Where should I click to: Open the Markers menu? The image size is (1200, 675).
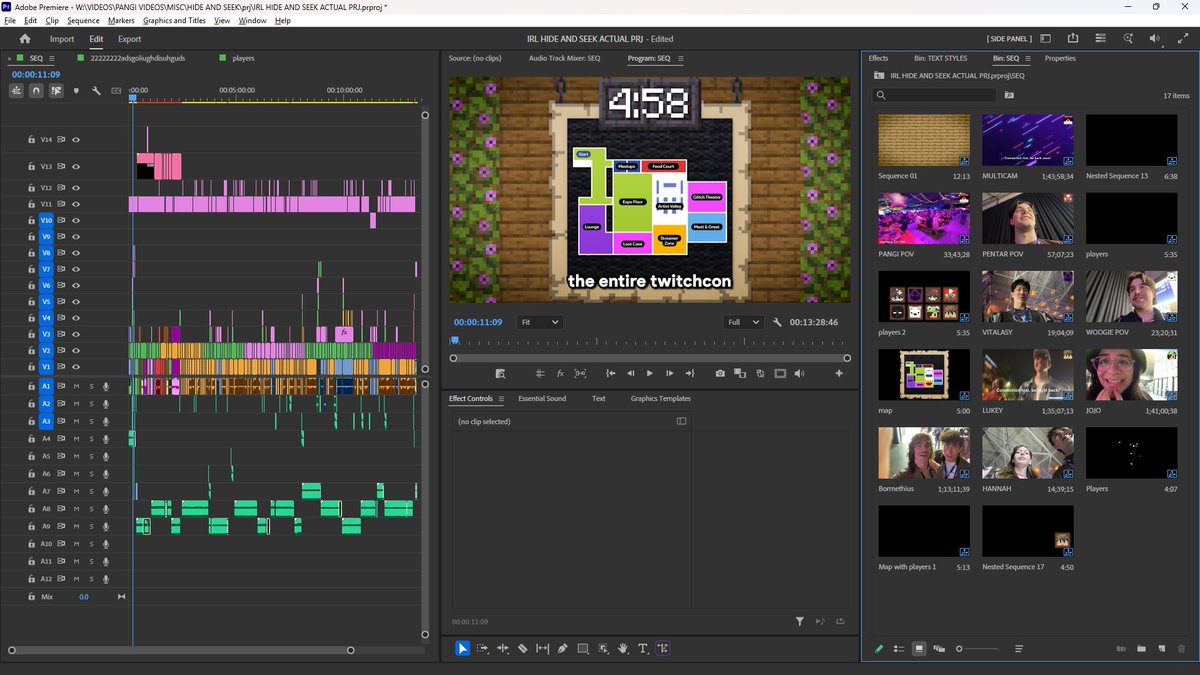(x=121, y=20)
